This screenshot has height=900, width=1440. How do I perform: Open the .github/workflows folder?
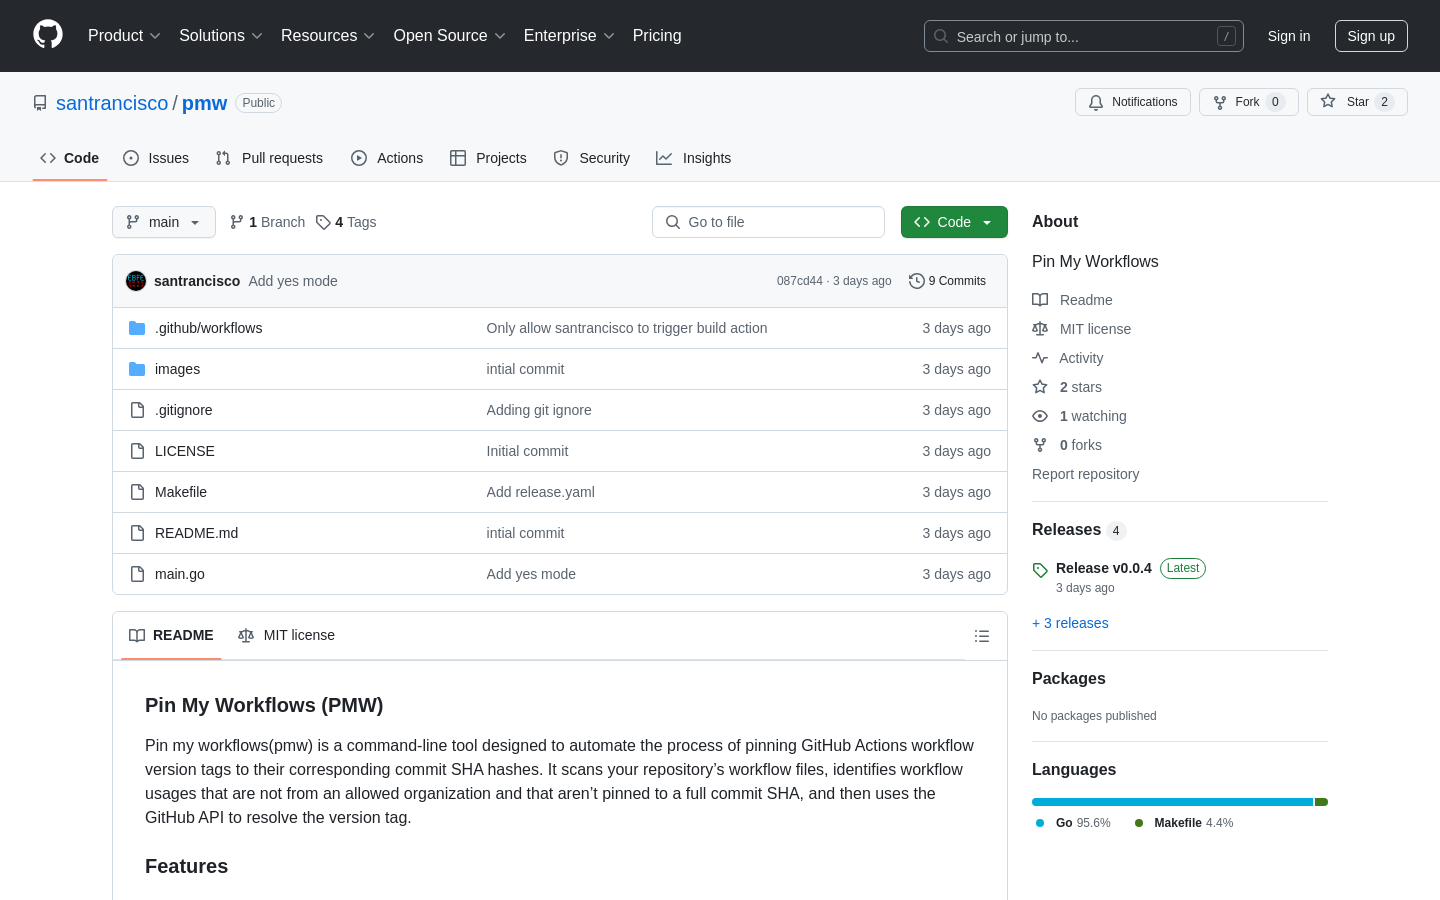coord(209,328)
